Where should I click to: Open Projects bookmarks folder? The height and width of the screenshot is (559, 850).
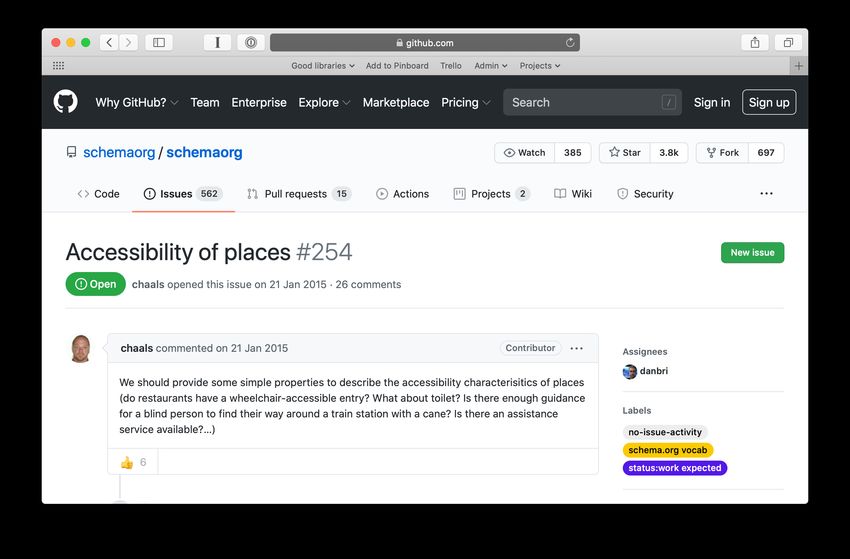click(540, 66)
